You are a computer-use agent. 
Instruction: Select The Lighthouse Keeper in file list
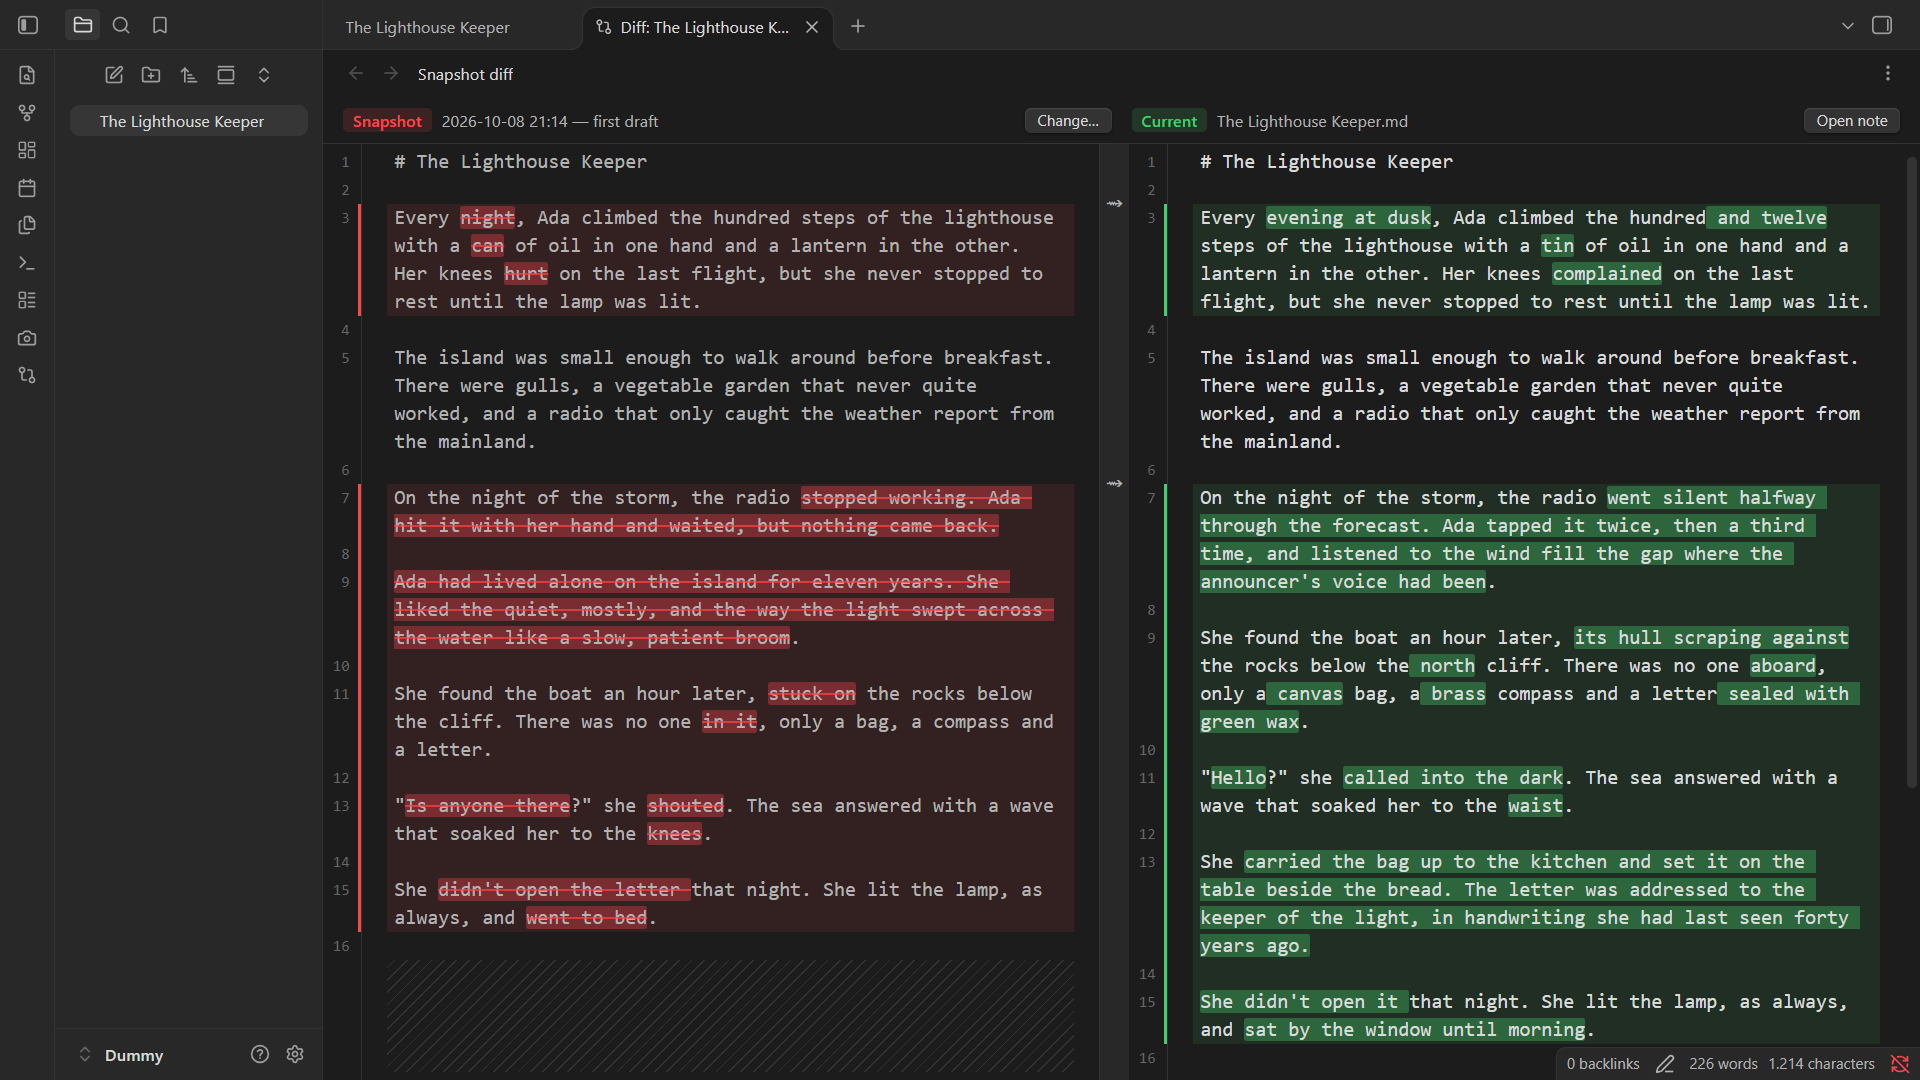pyautogui.click(x=189, y=121)
